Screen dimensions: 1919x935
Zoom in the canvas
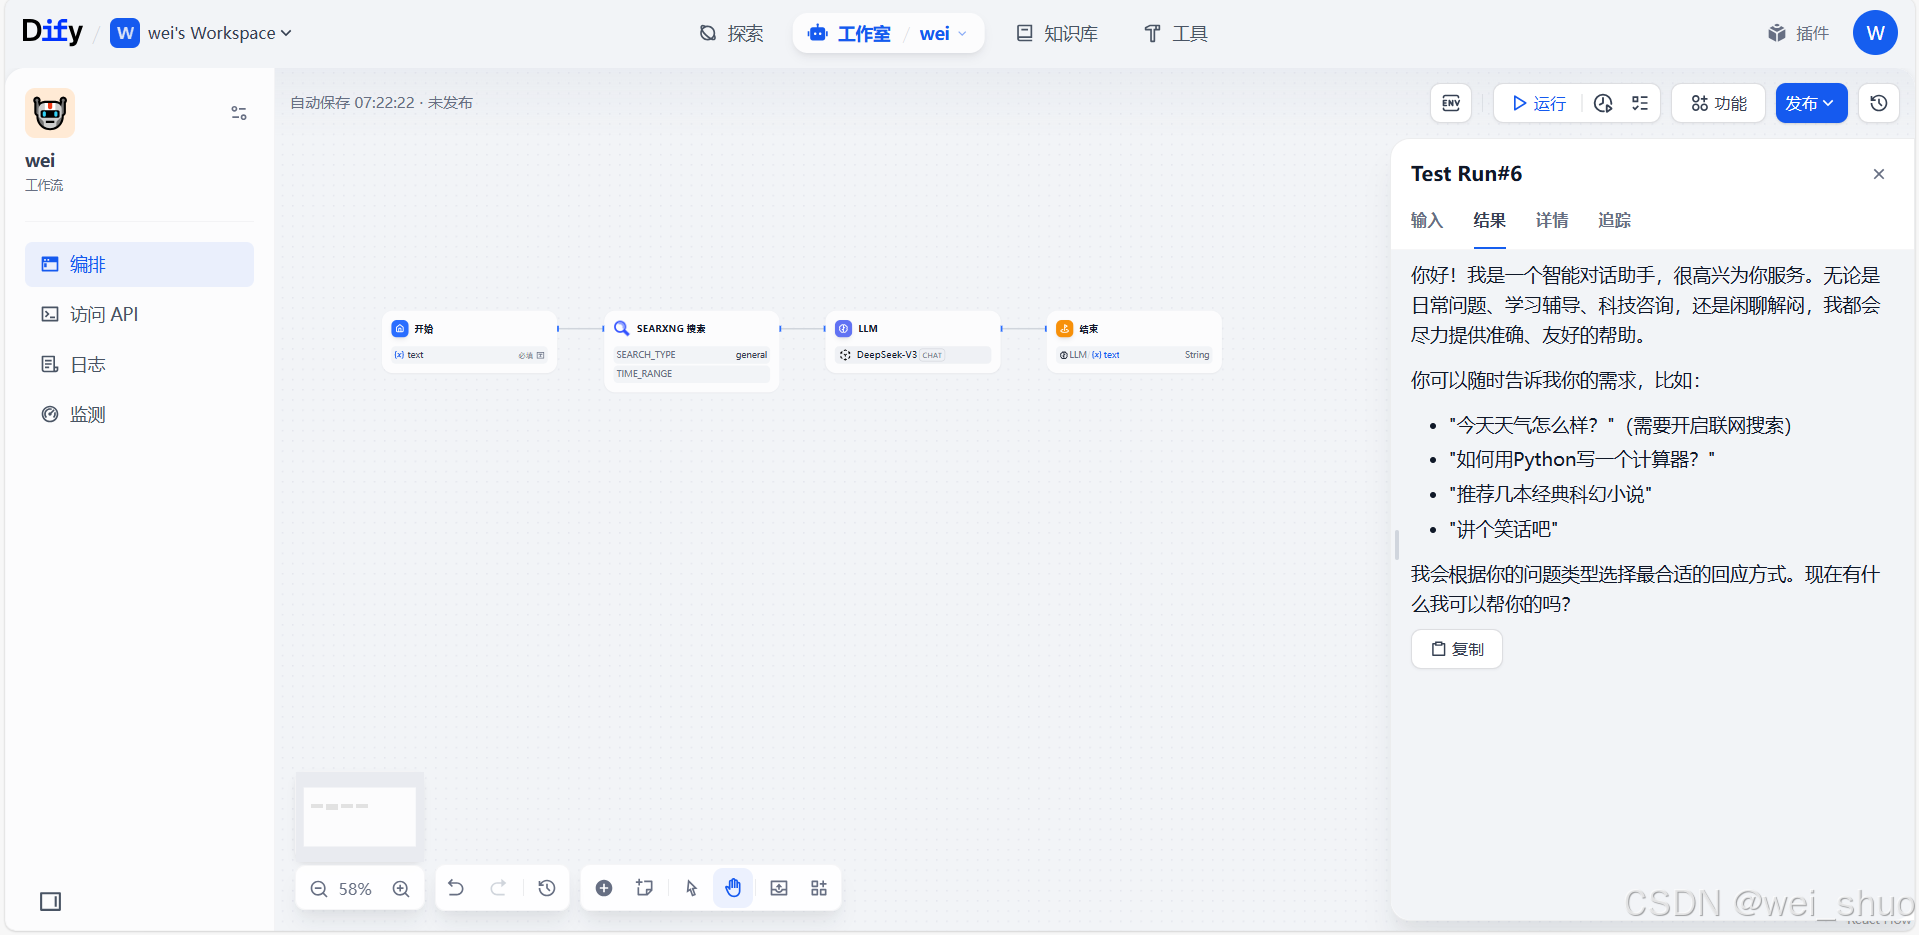(x=401, y=889)
